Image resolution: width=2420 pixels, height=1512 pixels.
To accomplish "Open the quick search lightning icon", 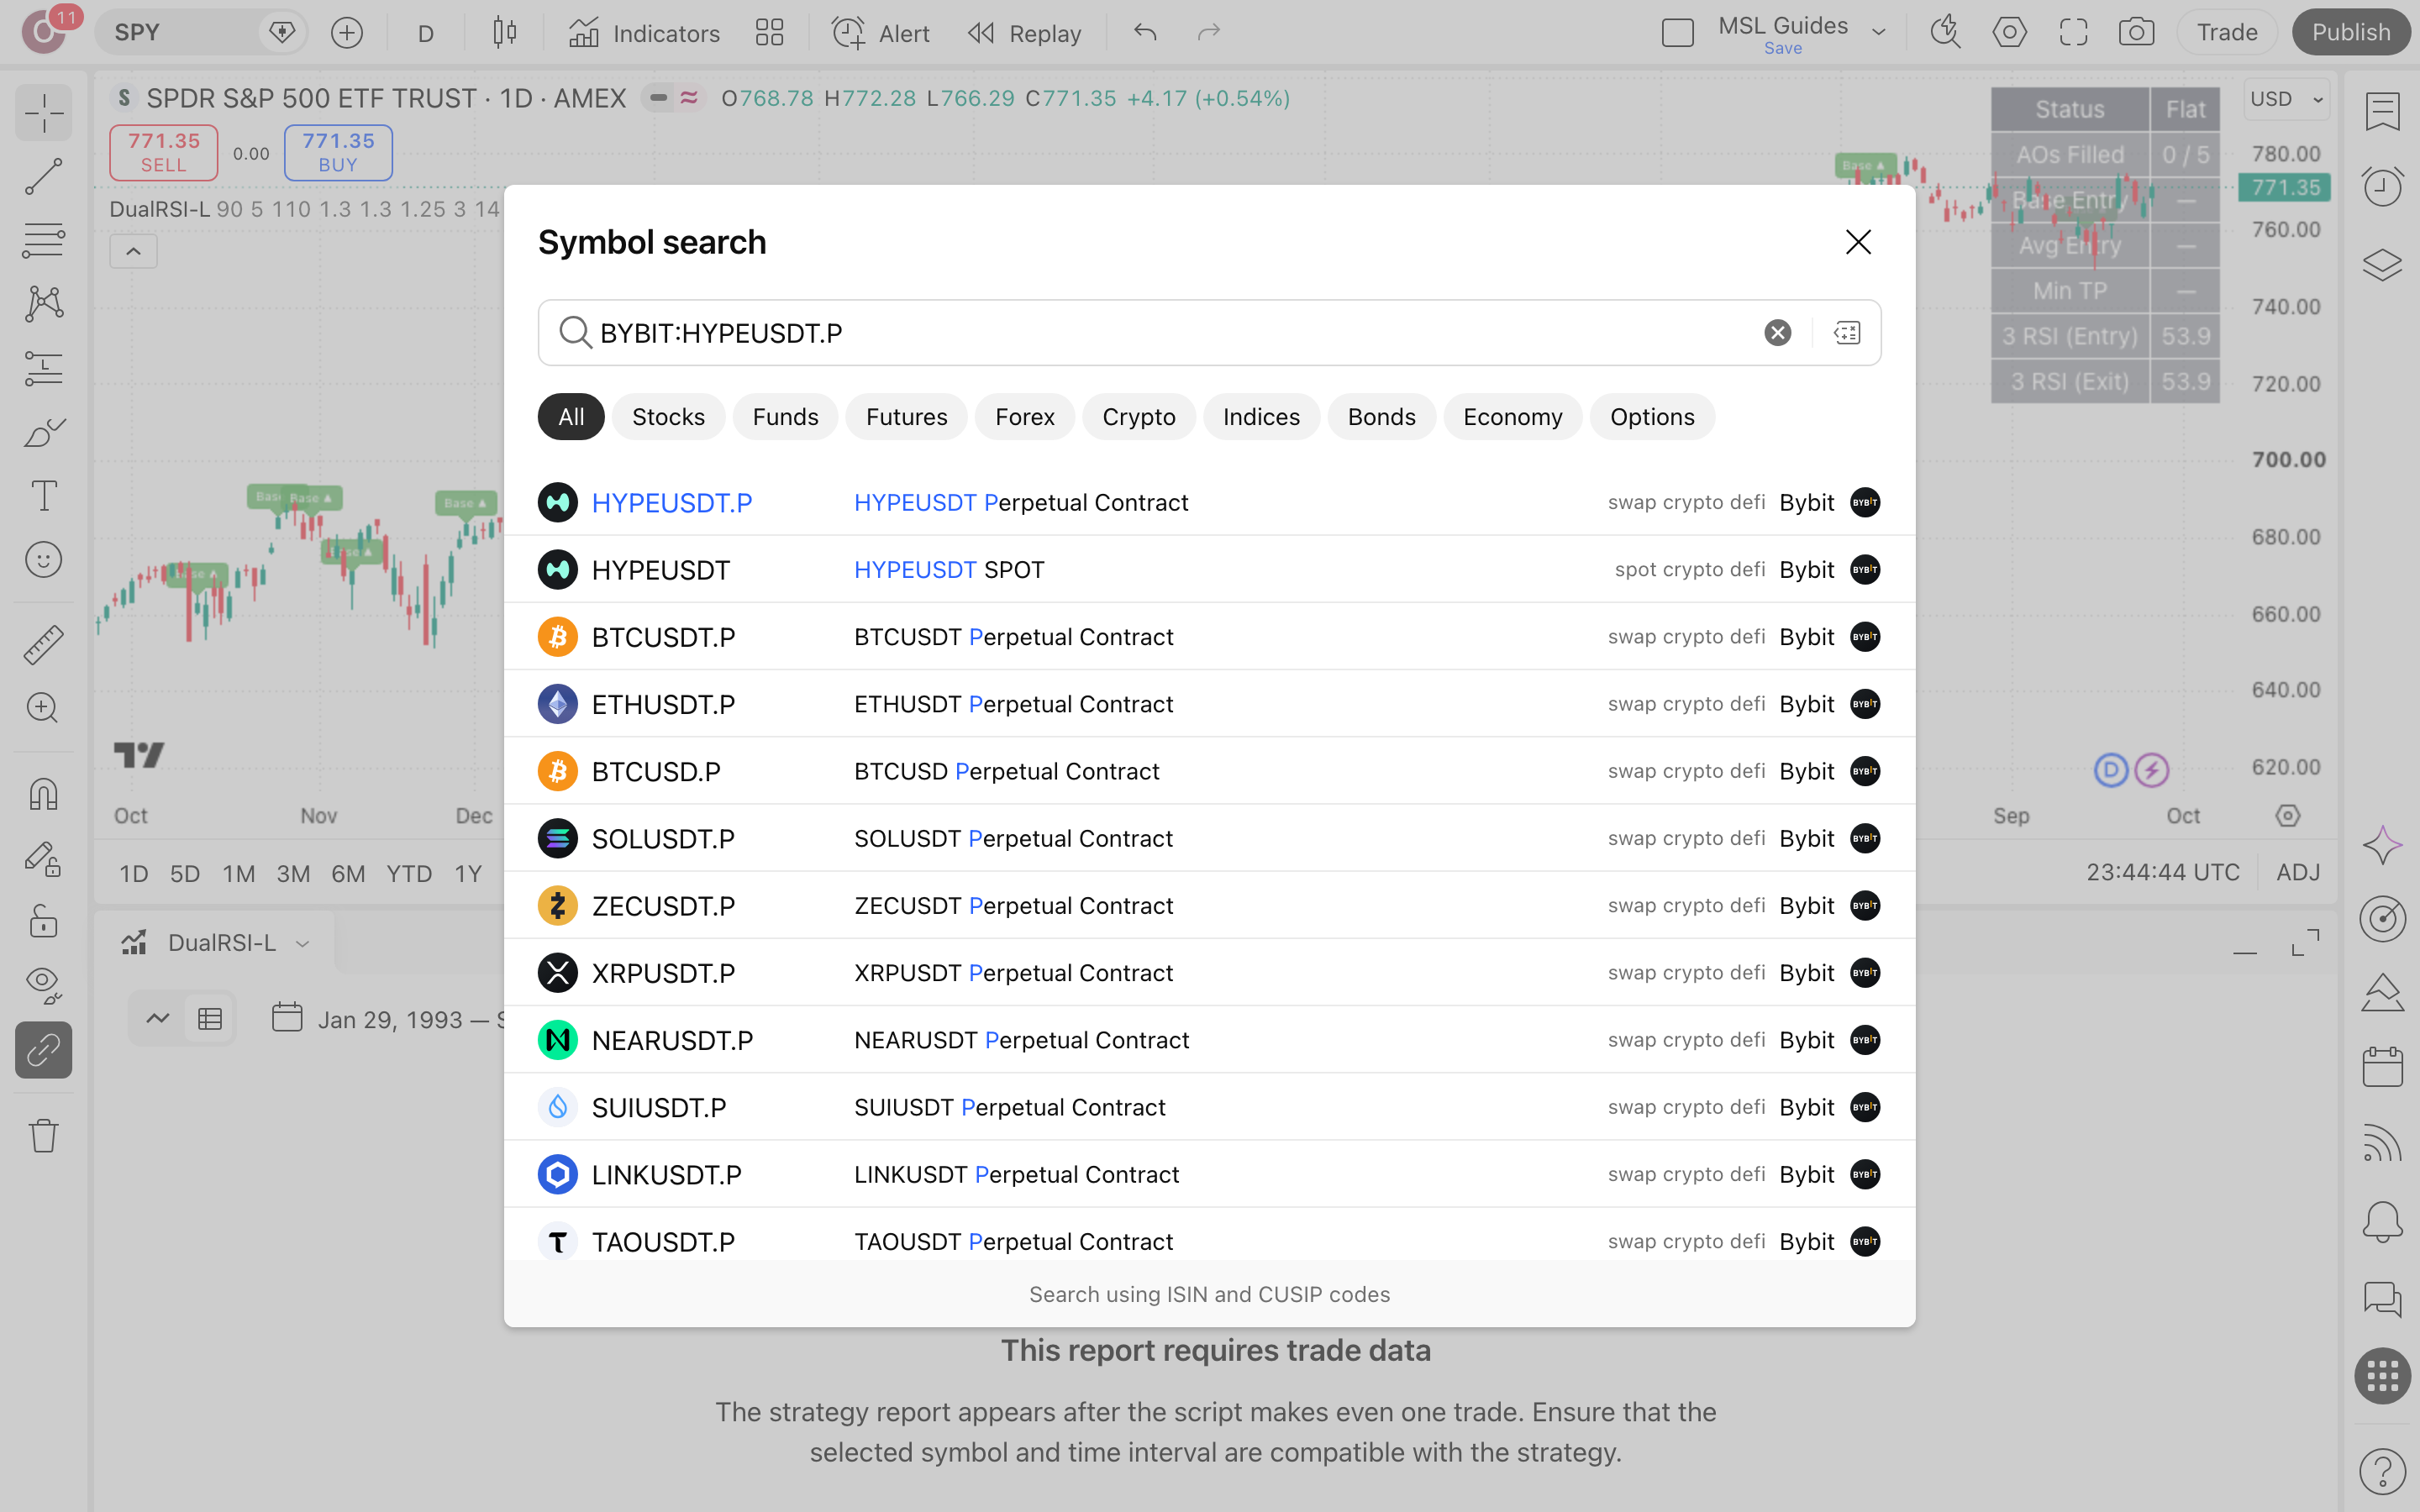I will [1945, 33].
